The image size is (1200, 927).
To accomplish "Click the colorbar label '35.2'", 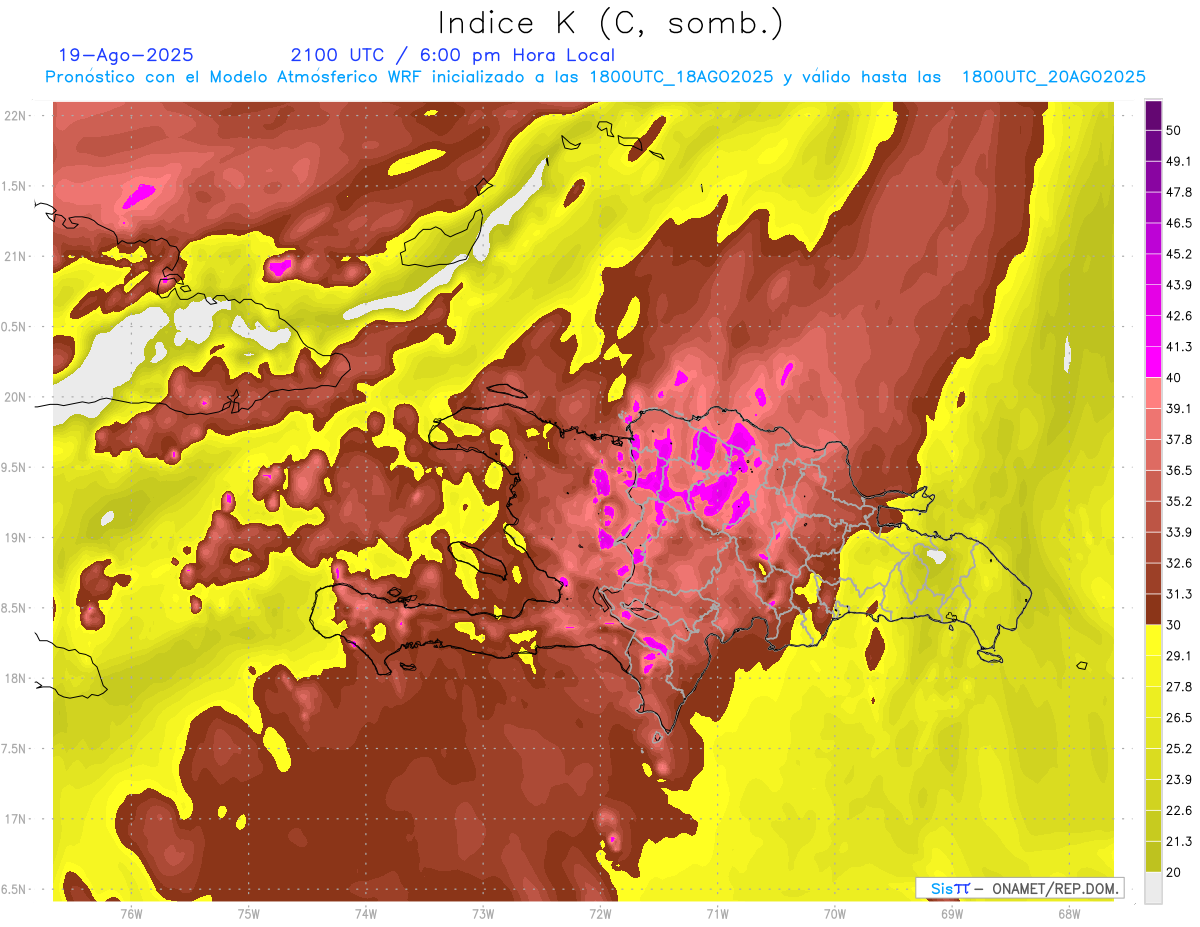I will (1179, 502).
